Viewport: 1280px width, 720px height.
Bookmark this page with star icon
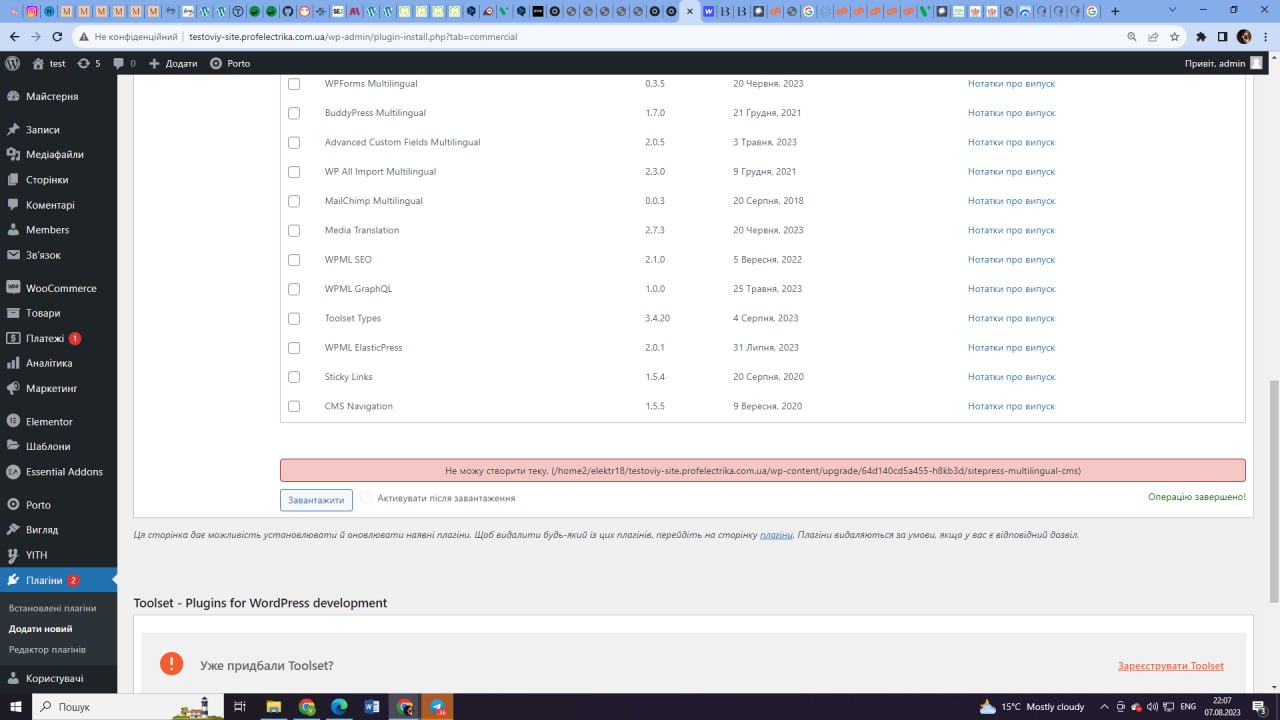click(x=1174, y=36)
